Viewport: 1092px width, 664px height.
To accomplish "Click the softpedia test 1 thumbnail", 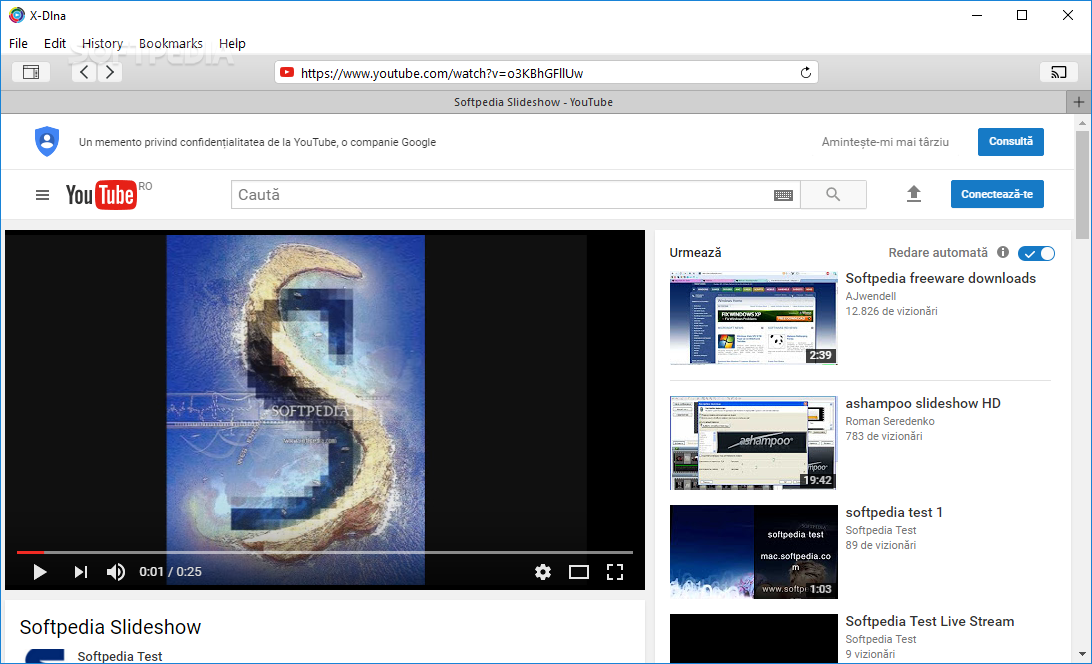I will pos(754,552).
